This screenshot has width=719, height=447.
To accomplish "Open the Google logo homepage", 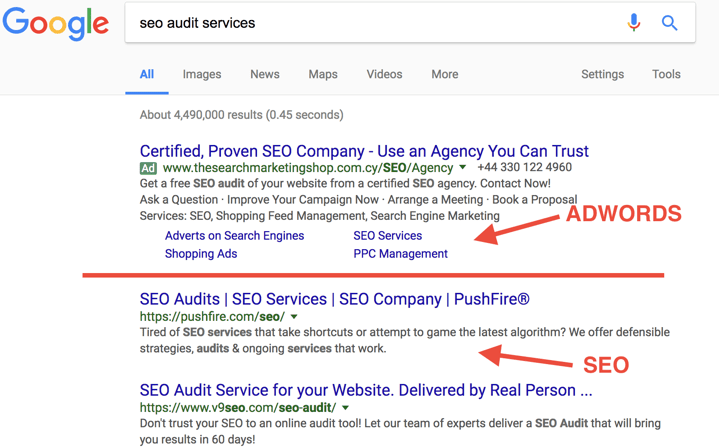I will [55, 23].
